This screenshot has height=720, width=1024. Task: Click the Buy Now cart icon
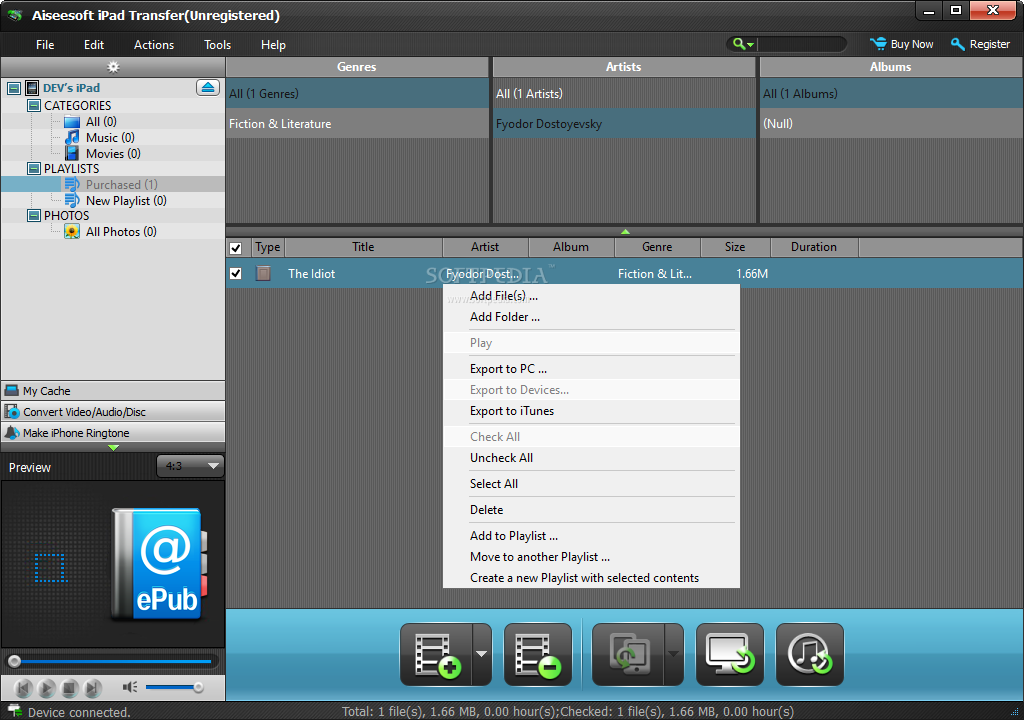pyautogui.click(x=878, y=44)
